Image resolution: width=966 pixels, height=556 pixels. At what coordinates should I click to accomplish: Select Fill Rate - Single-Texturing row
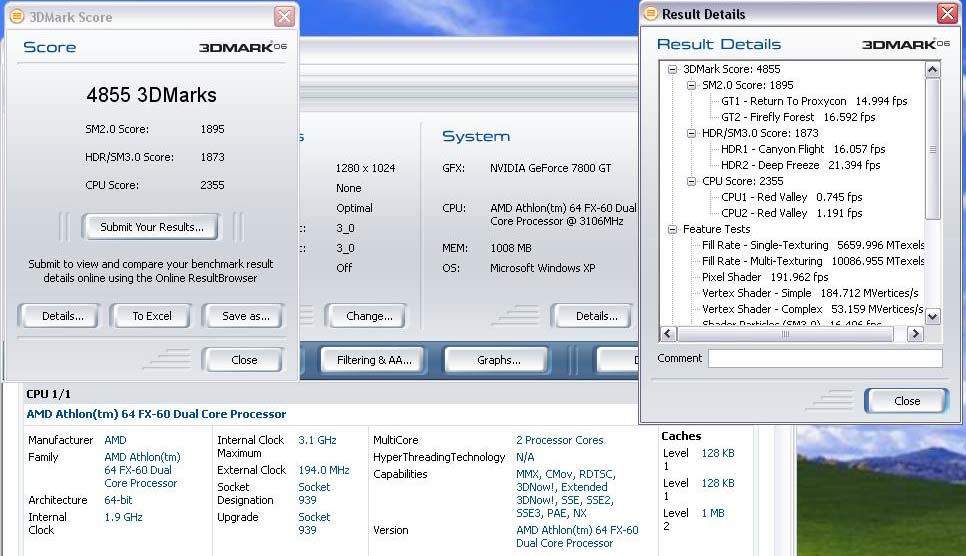tap(813, 245)
